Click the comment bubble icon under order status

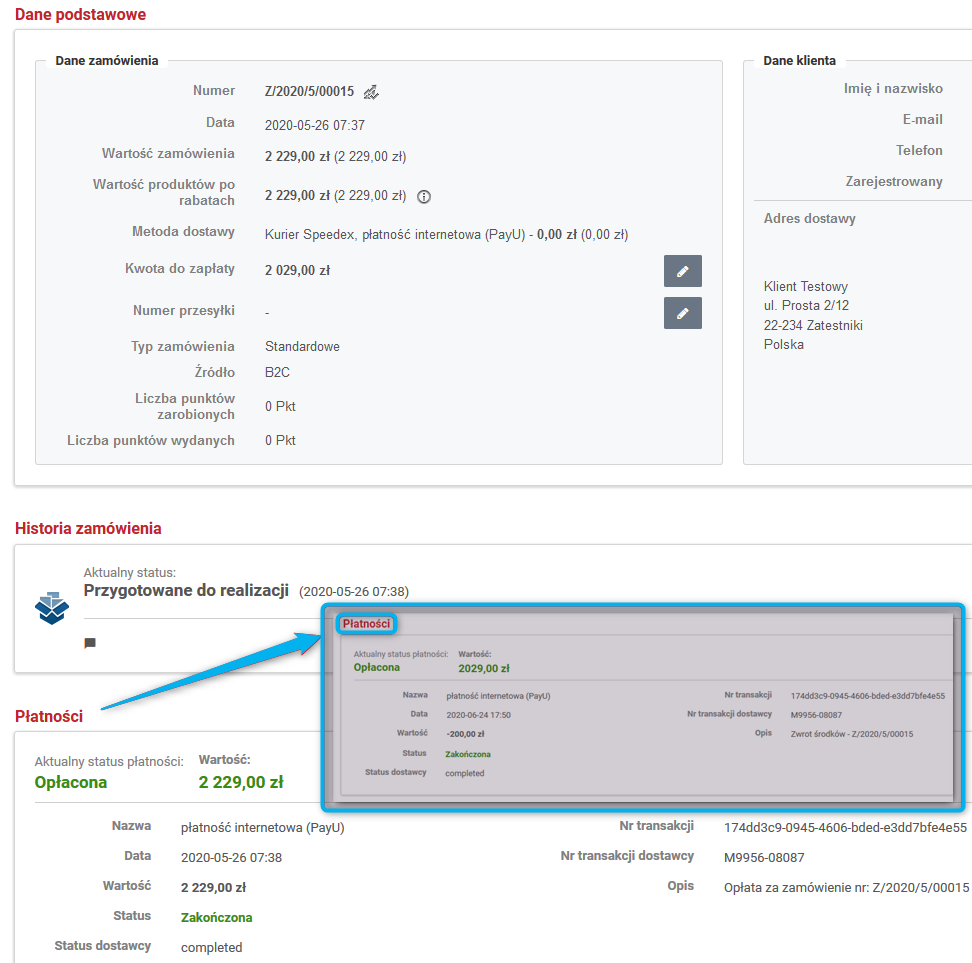click(90, 643)
